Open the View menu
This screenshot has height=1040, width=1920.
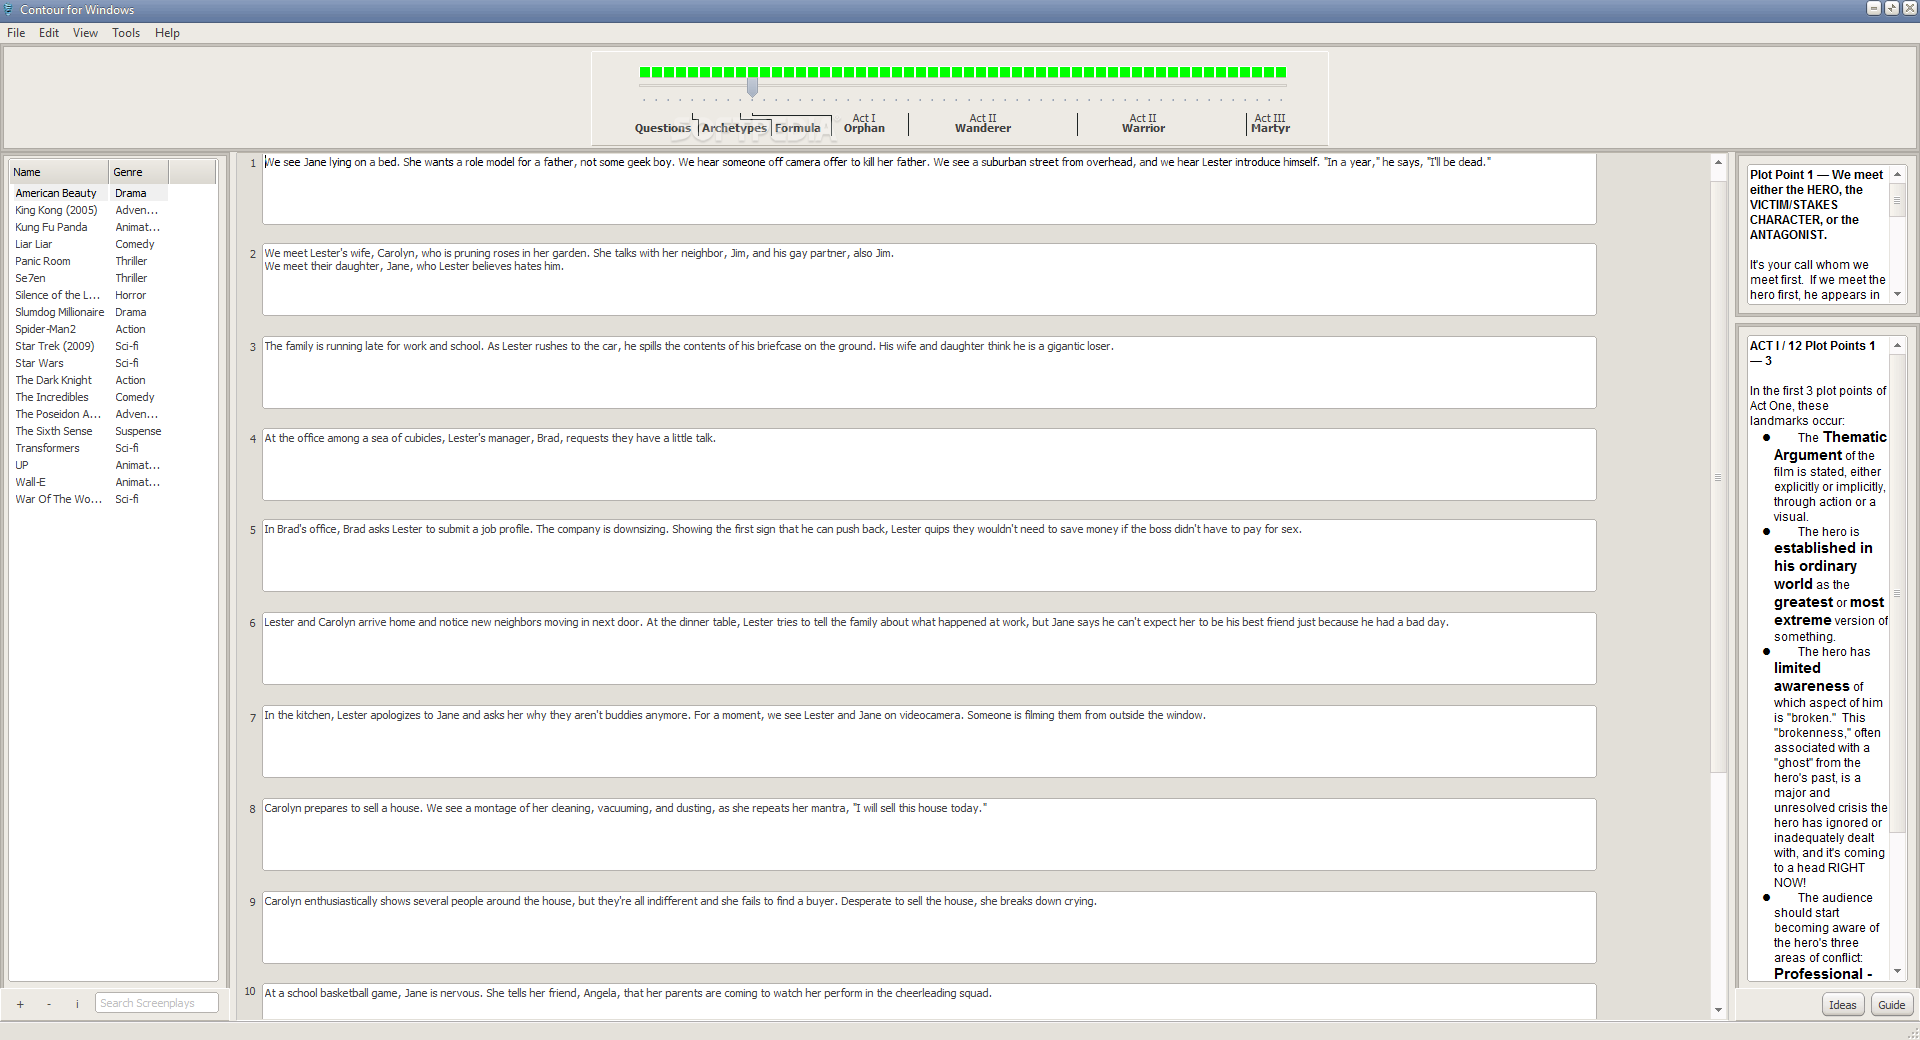pyautogui.click(x=85, y=33)
